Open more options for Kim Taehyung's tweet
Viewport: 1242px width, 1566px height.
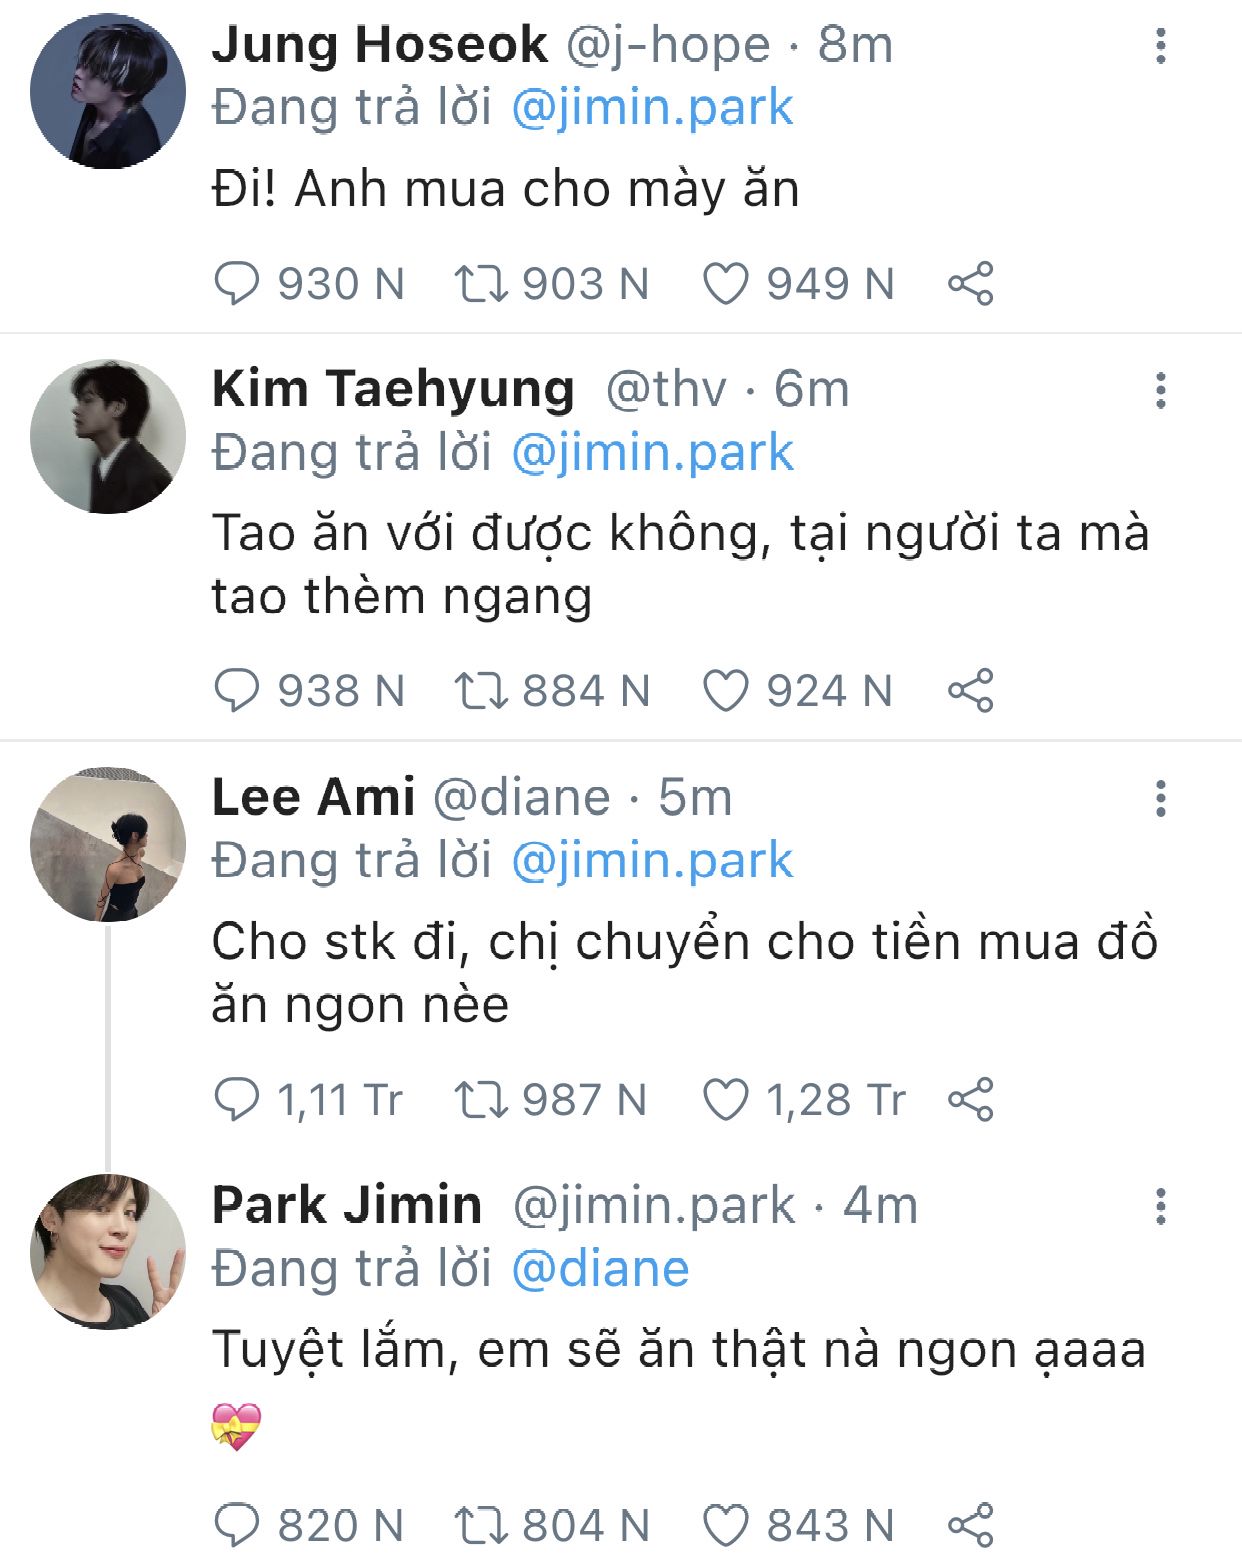click(x=1160, y=390)
